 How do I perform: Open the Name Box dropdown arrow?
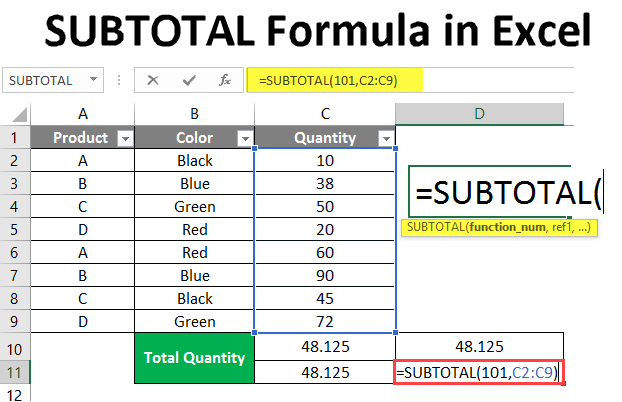[x=93, y=79]
